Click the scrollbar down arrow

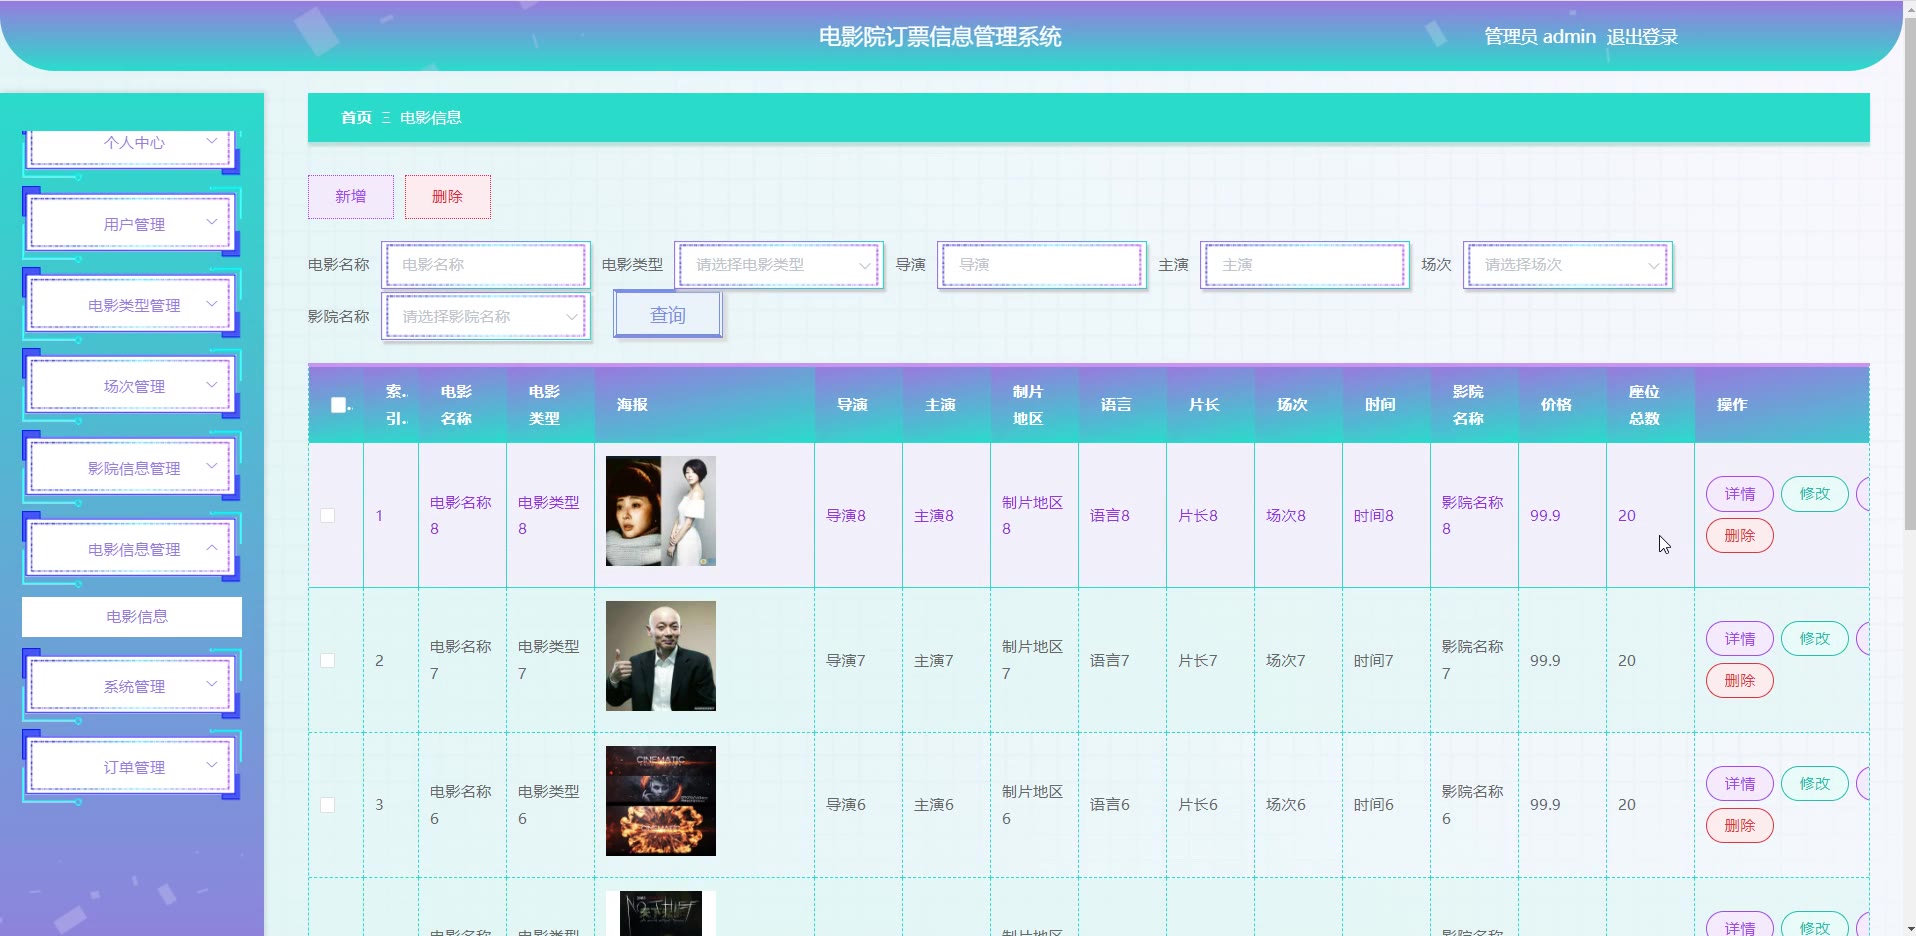1909,928
